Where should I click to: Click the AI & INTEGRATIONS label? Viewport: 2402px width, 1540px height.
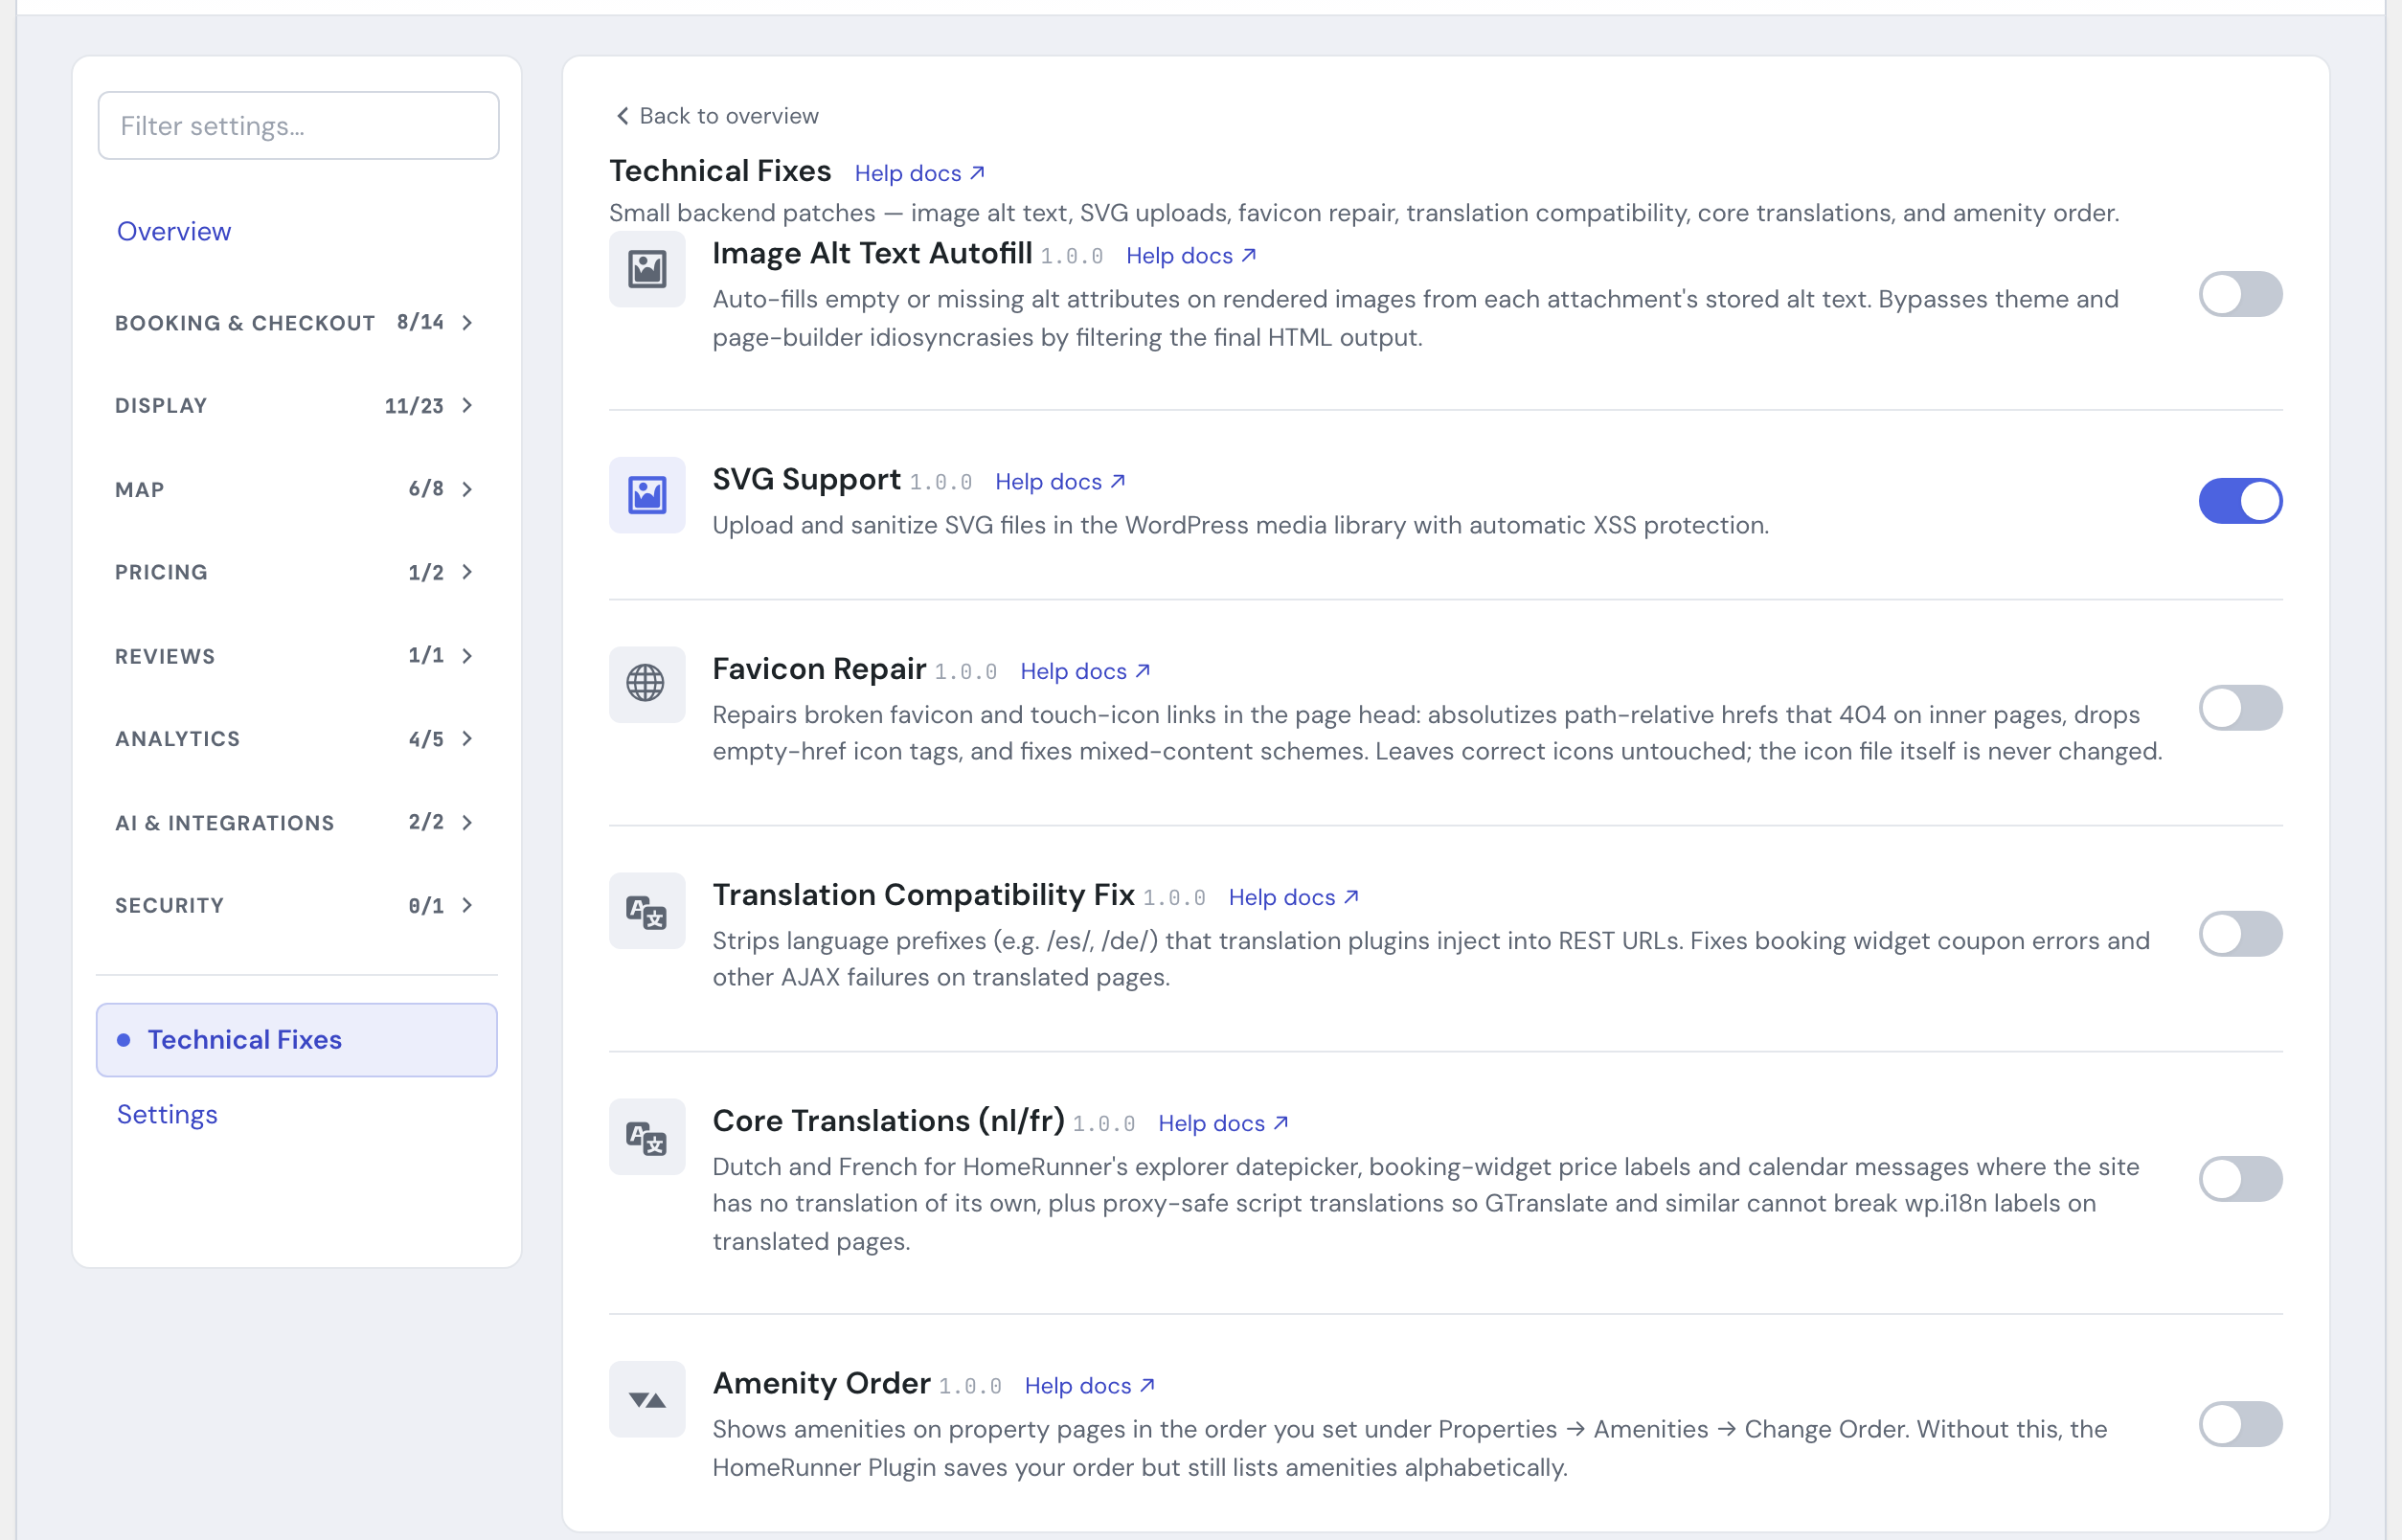click(x=225, y=823)
